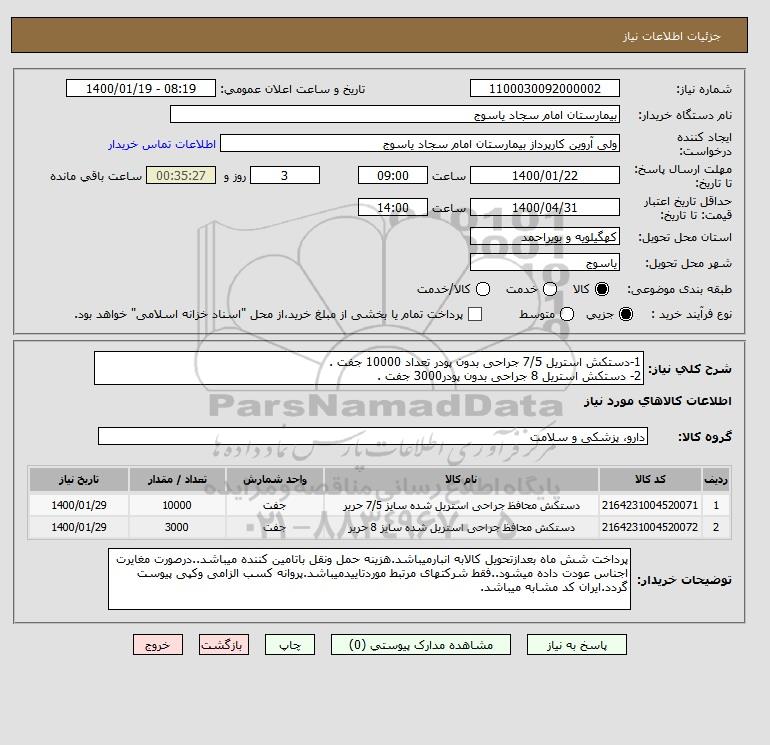The width and height of the screenshot is (770, 745).
Task: Click the چاپ print button
Action: [290, 645]
